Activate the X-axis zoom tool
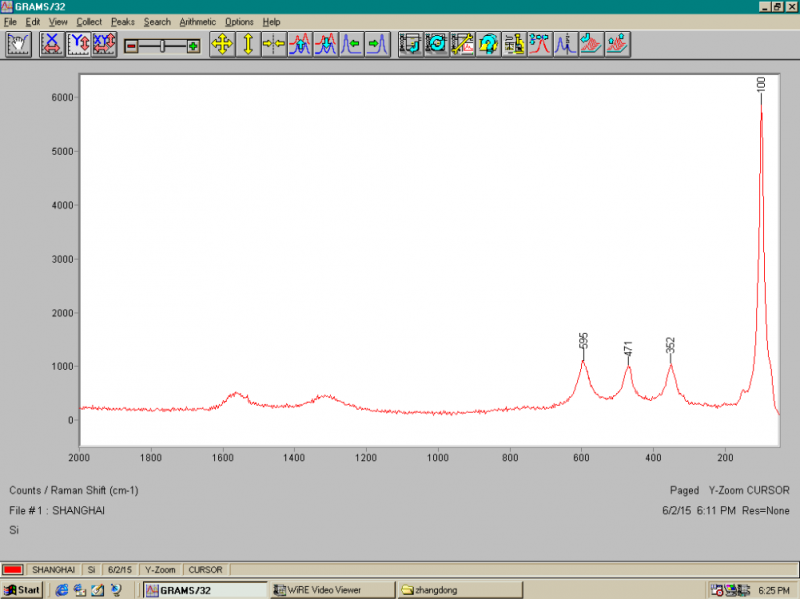 [x=52, y=45]
